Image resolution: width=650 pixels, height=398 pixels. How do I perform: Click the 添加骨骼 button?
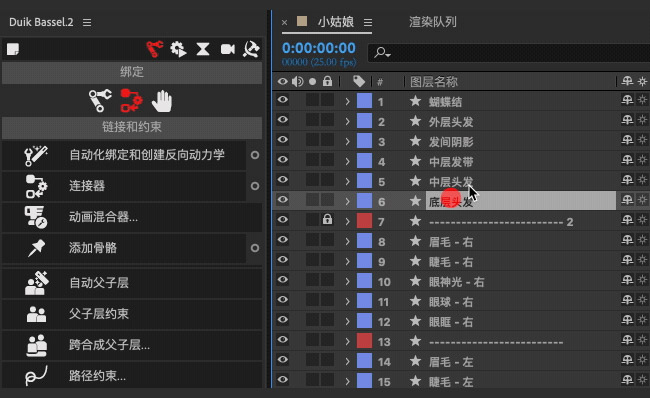tap(124, 248)
